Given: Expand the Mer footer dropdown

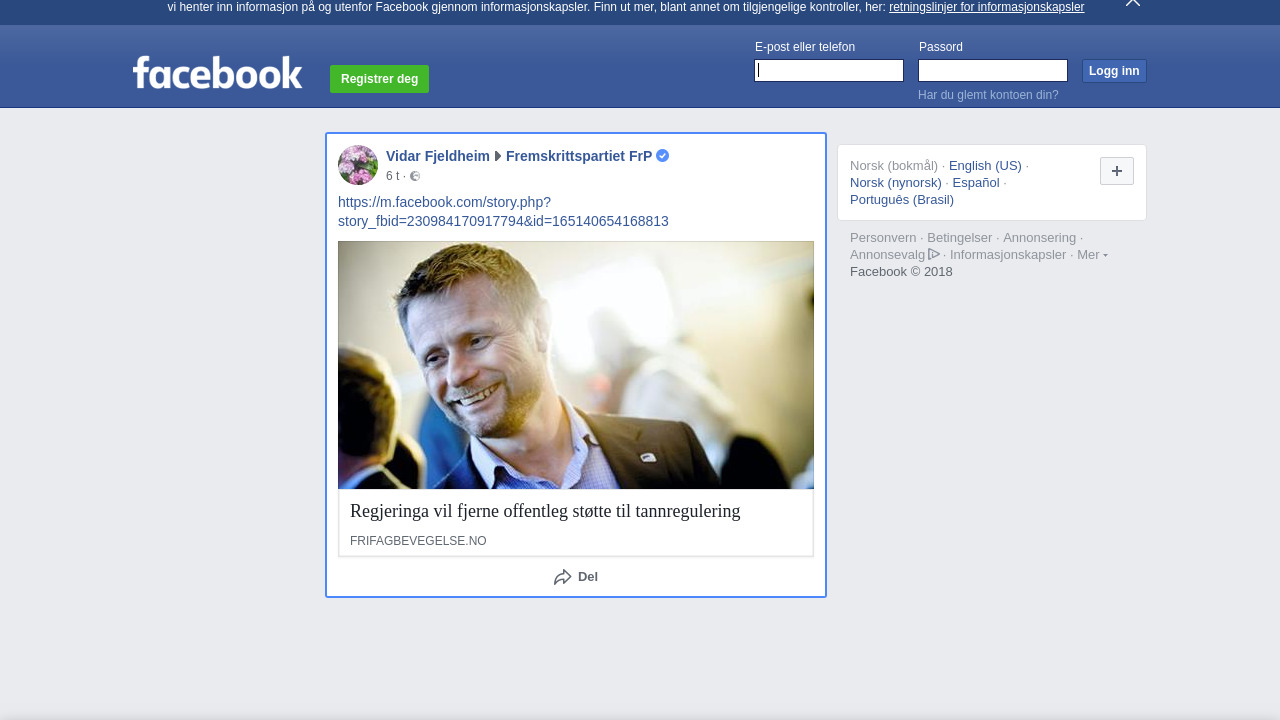Looking at the screenshot, I should coord(1092,255).
